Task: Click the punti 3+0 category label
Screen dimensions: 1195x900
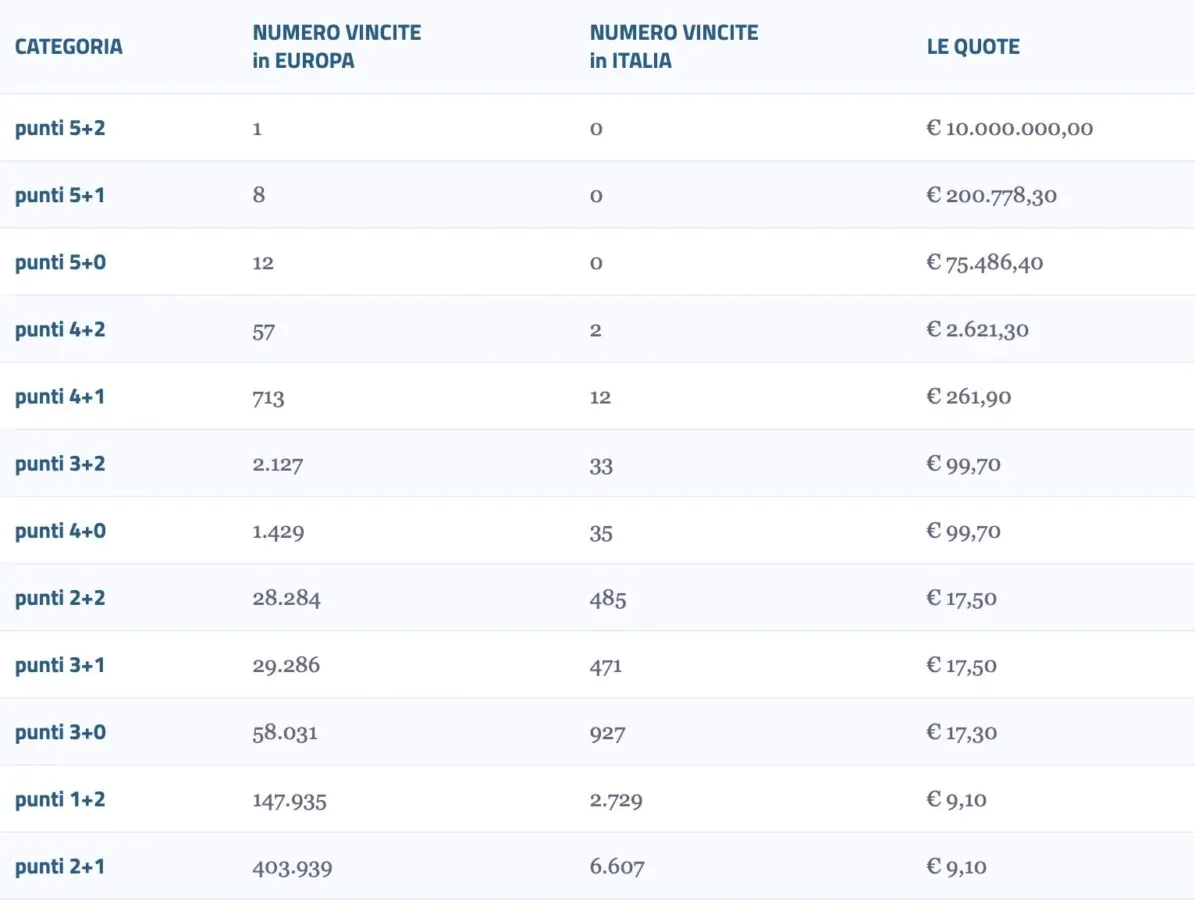Action: point(60,732)
